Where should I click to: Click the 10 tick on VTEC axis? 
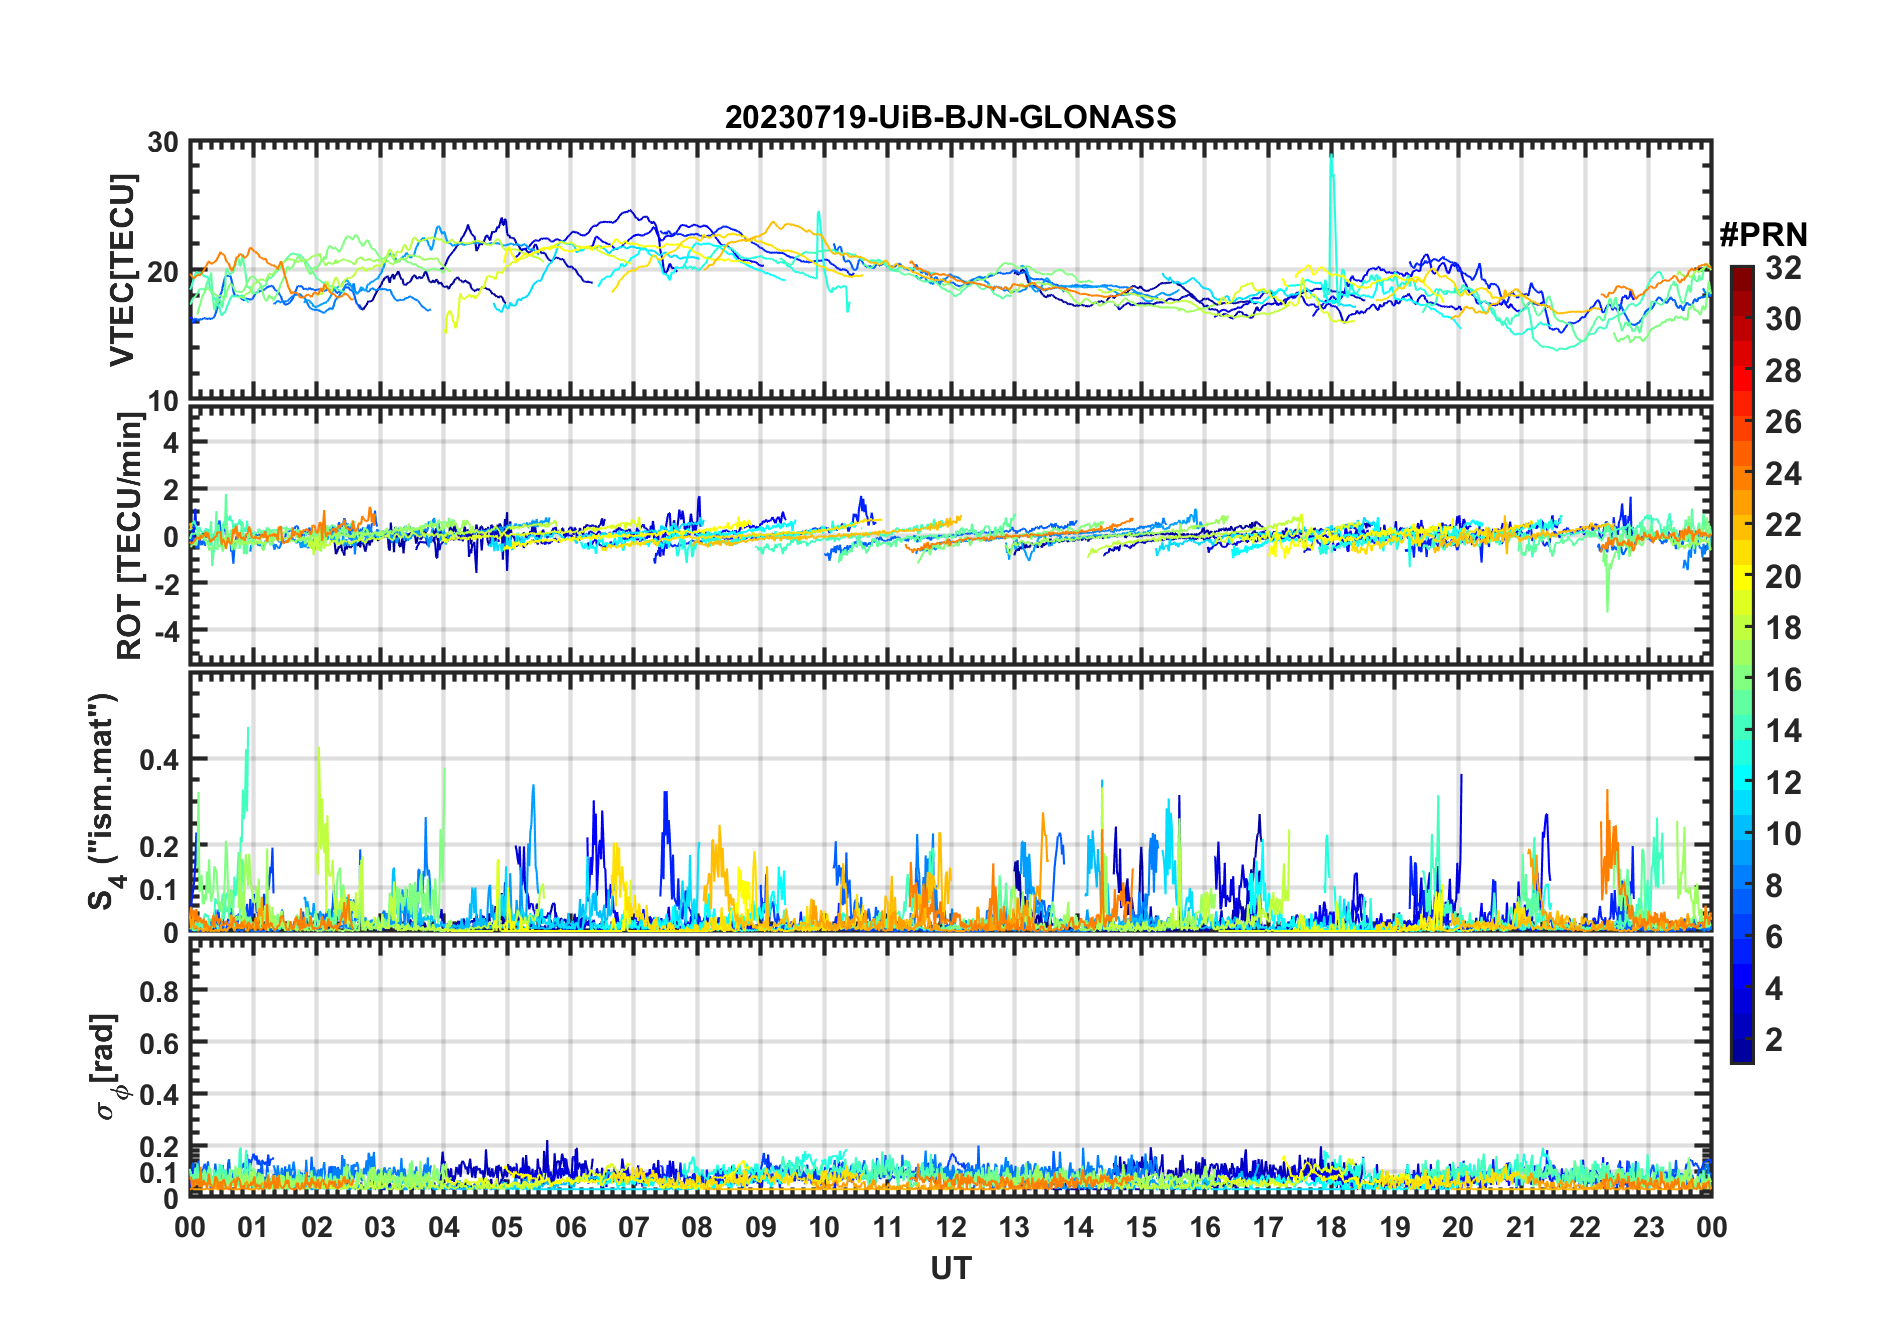[x=163, y=401]
